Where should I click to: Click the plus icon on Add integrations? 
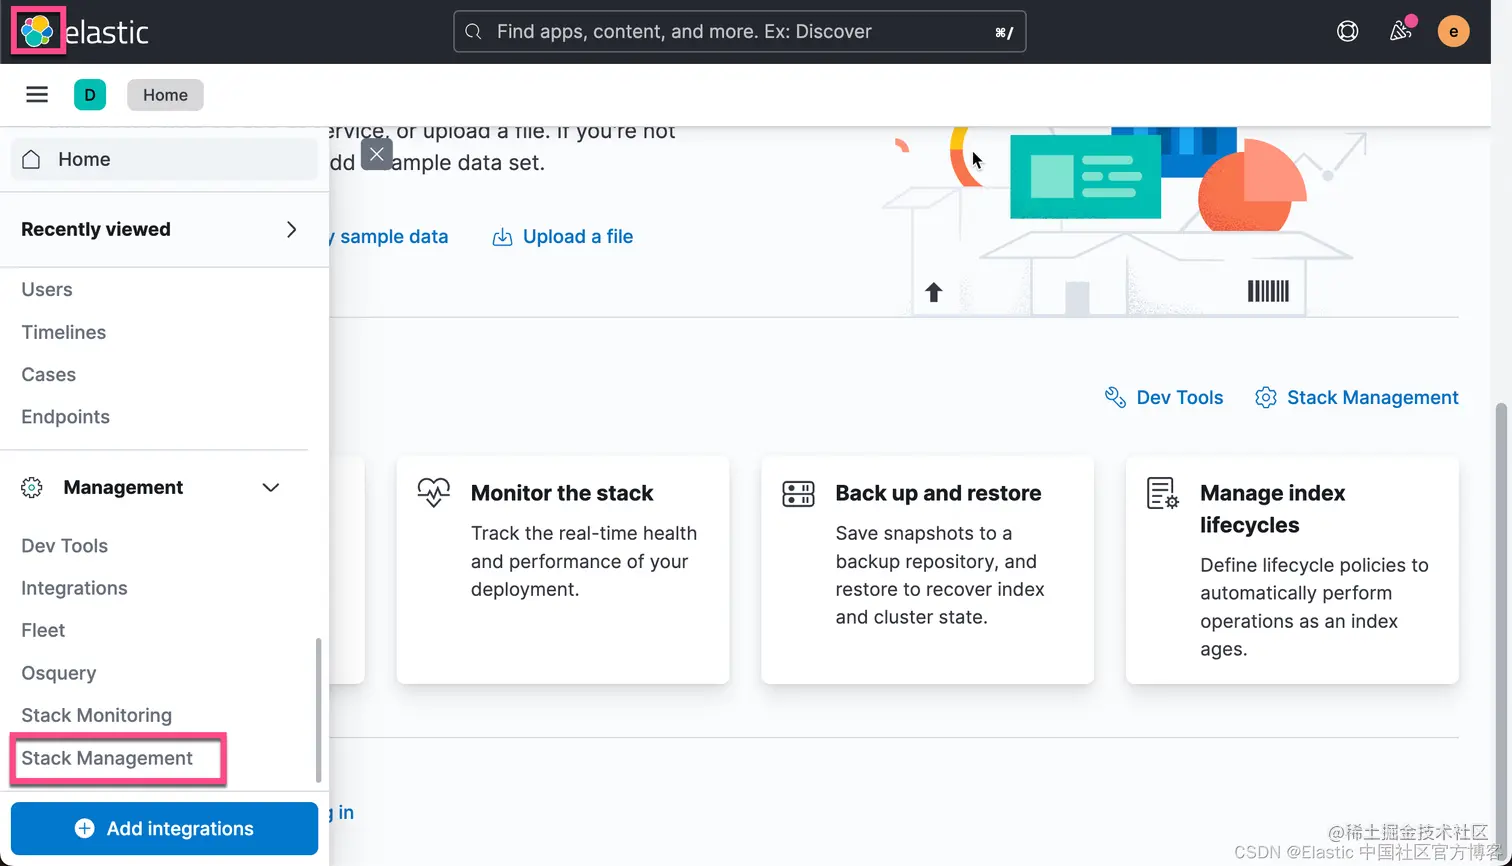85,828
